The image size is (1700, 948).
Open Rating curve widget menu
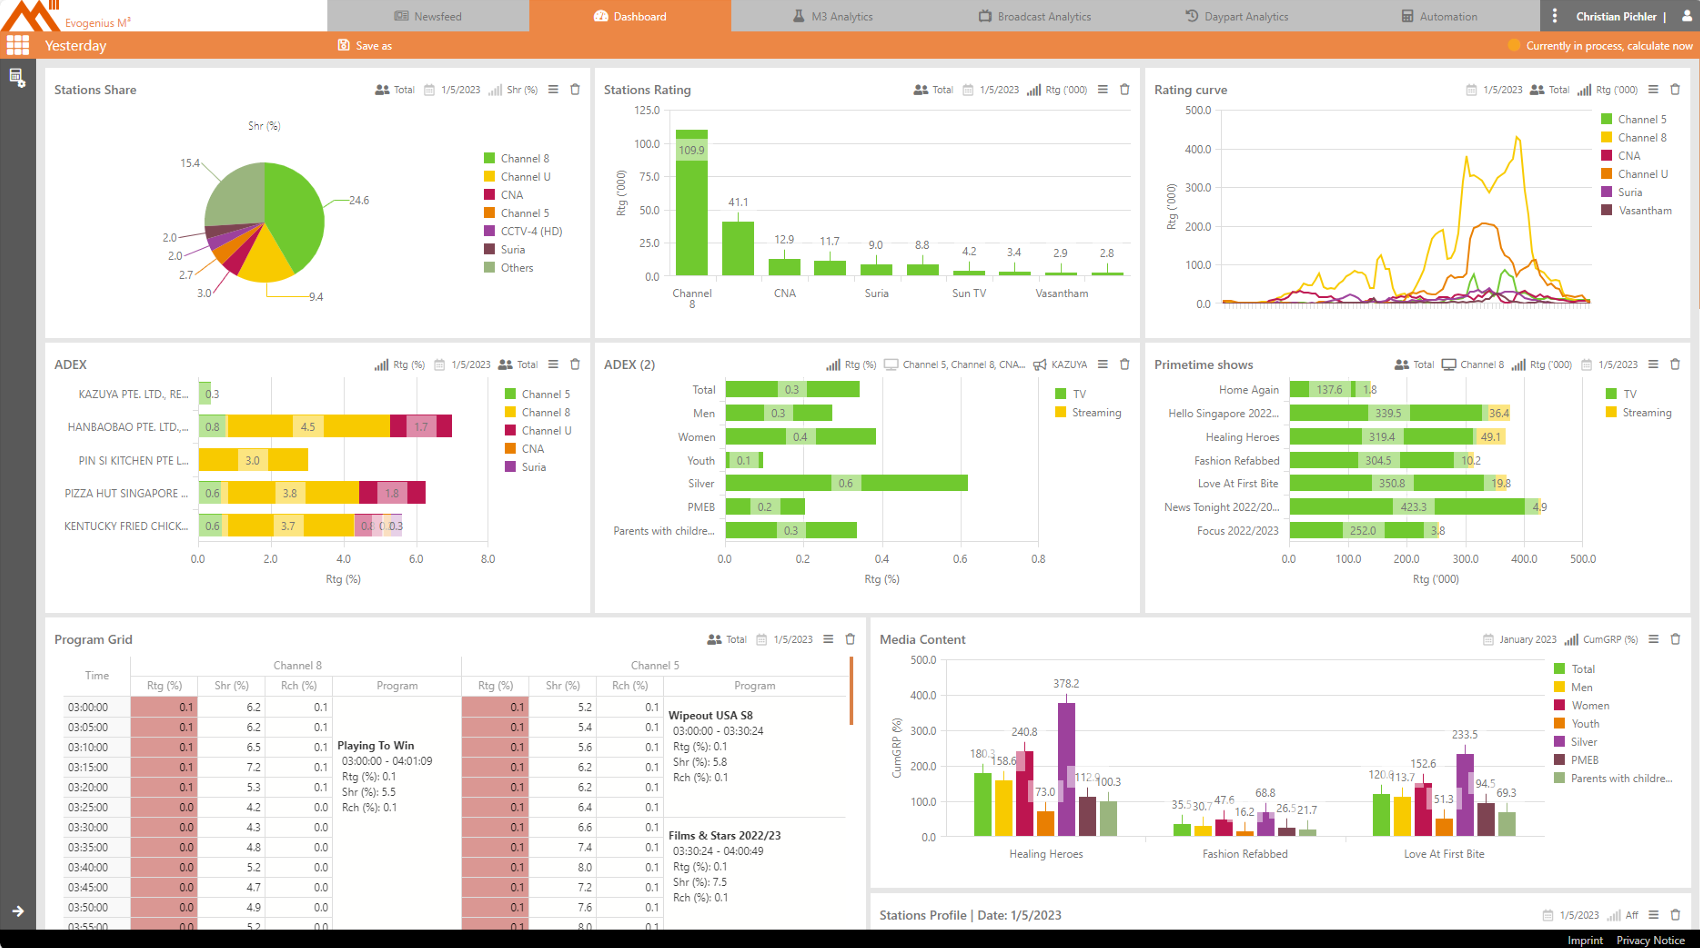point(1653,89)
